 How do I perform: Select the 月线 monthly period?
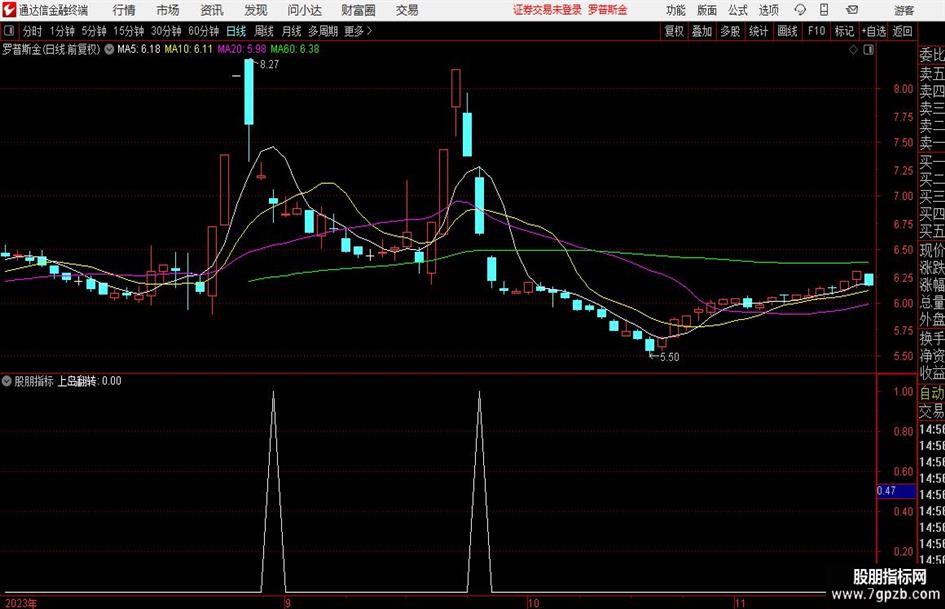291,31
